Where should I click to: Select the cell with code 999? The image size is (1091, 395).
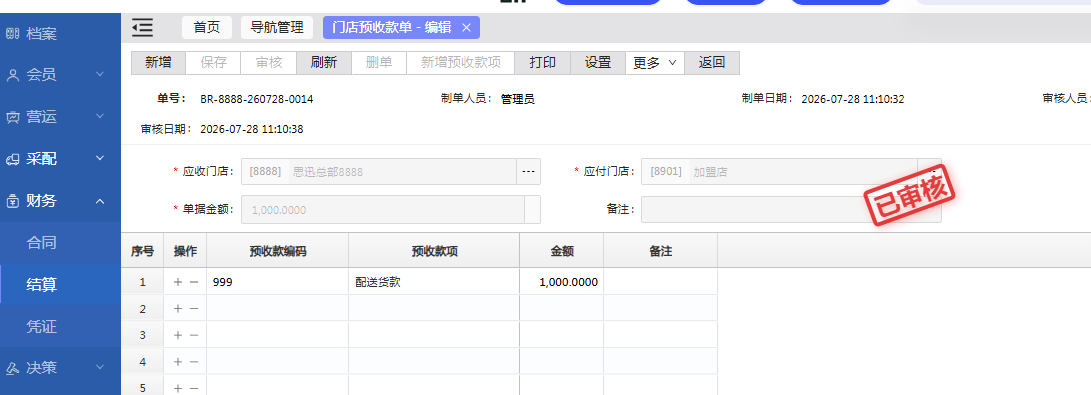coord(278,282)
